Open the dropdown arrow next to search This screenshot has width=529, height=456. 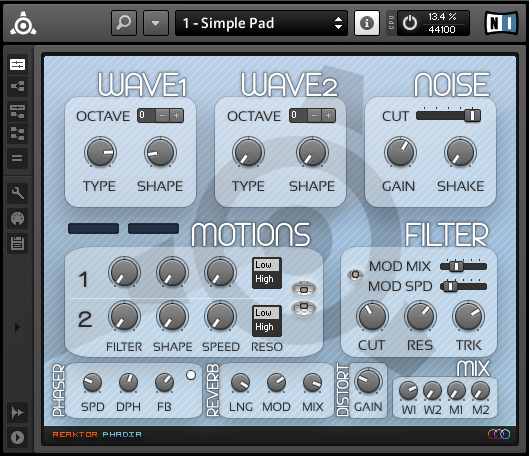pyautogui.click(x=156, y=23)
